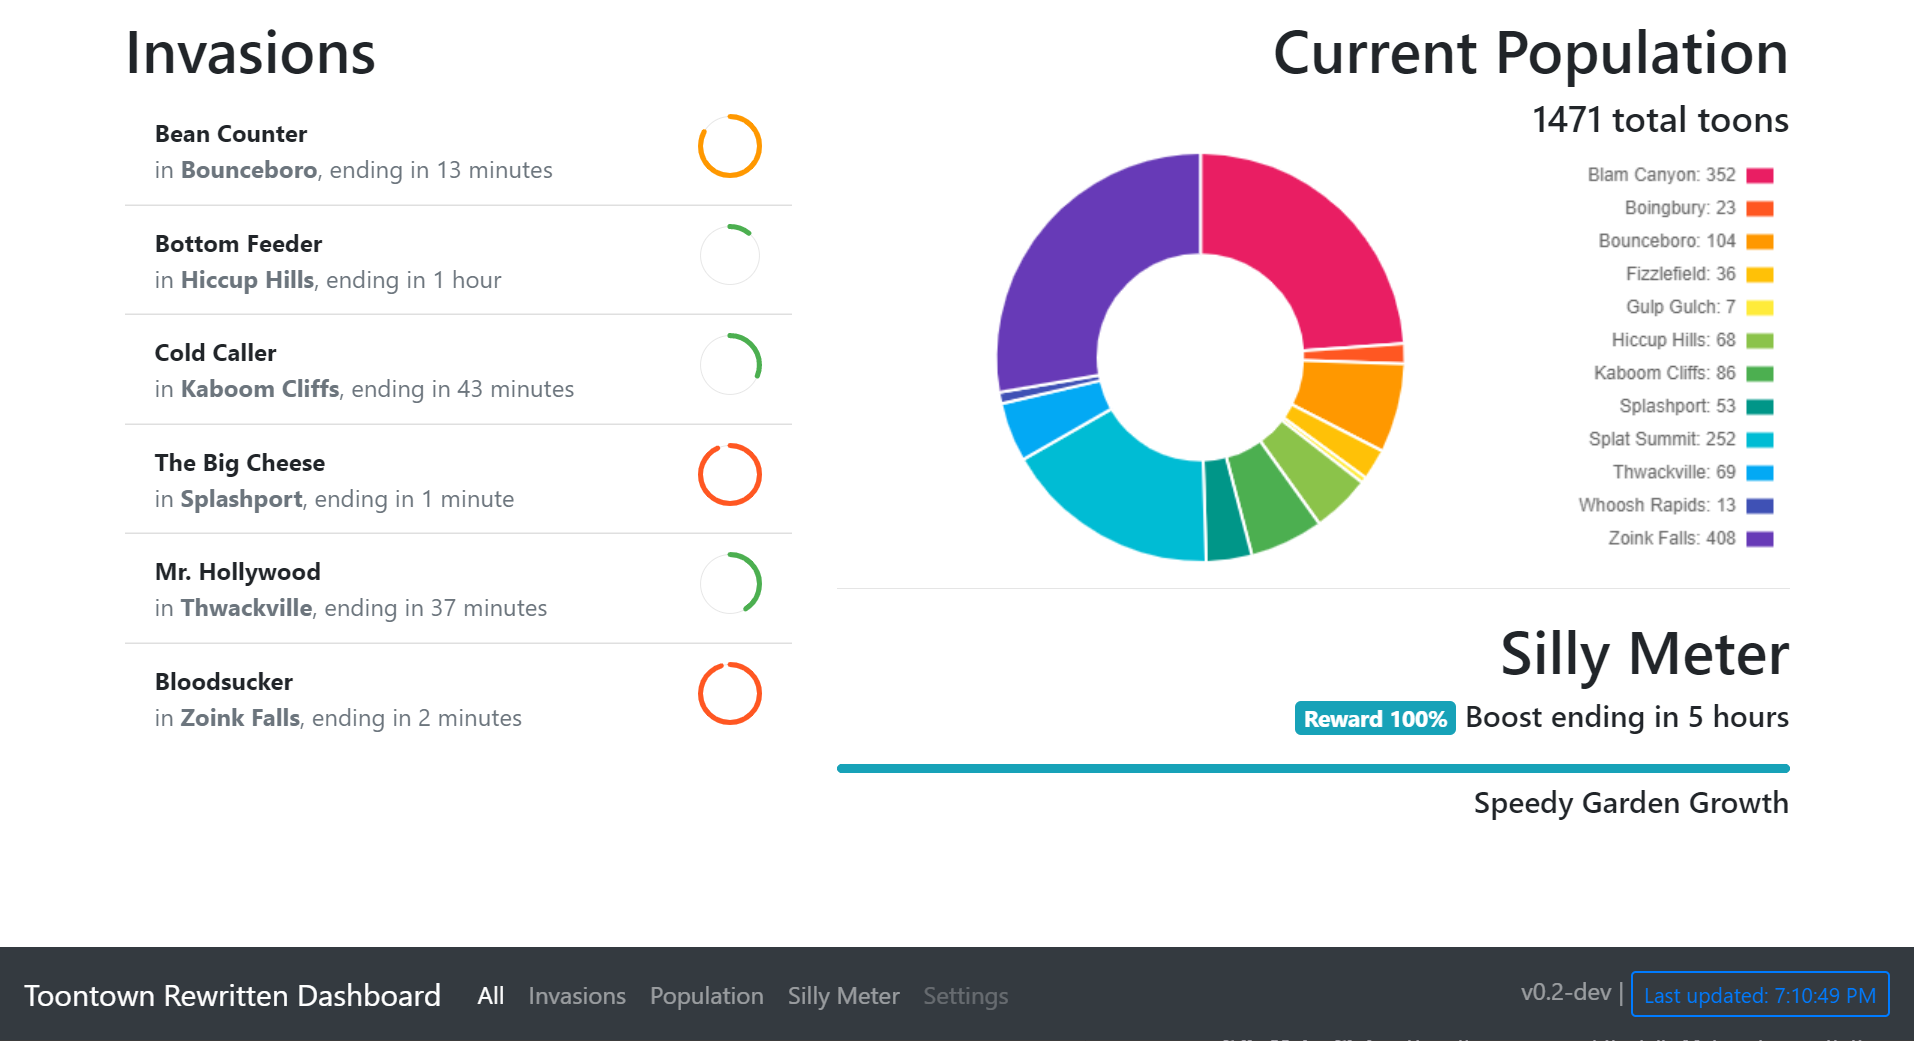Image resolution: width=1914 pixels, height=1041 pixels.
Task: Toggle the Kaboom Cliffs legend color box
Action: click(1760, 373)
